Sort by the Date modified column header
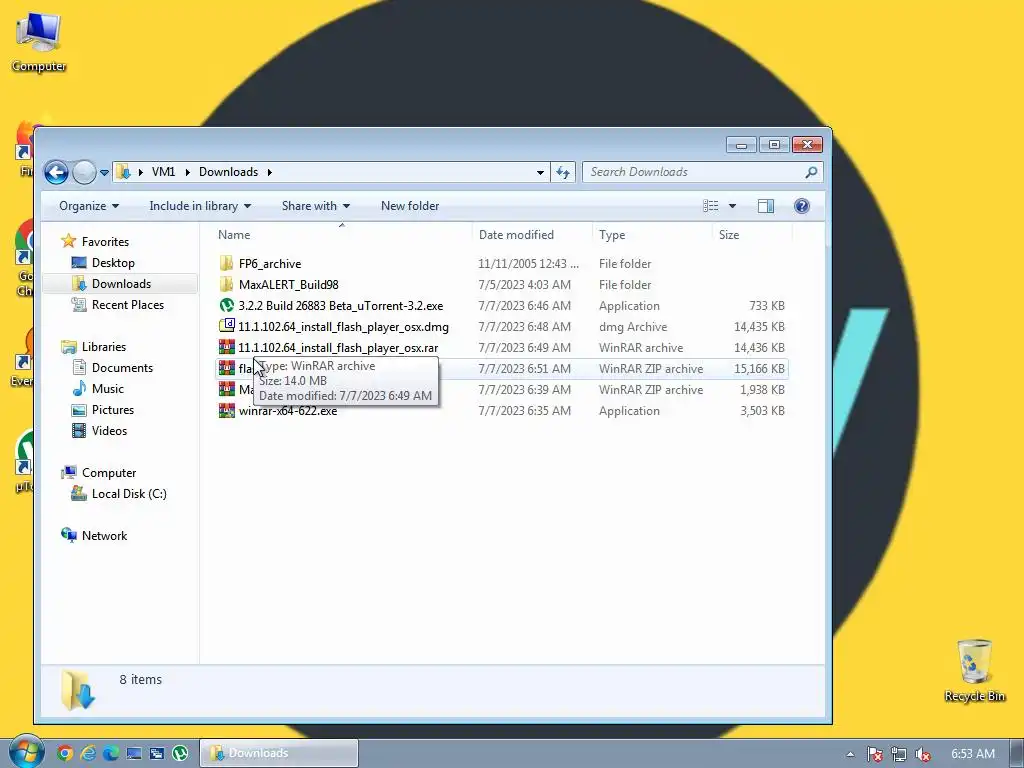 pyautogui.click(x=532, y=234)
